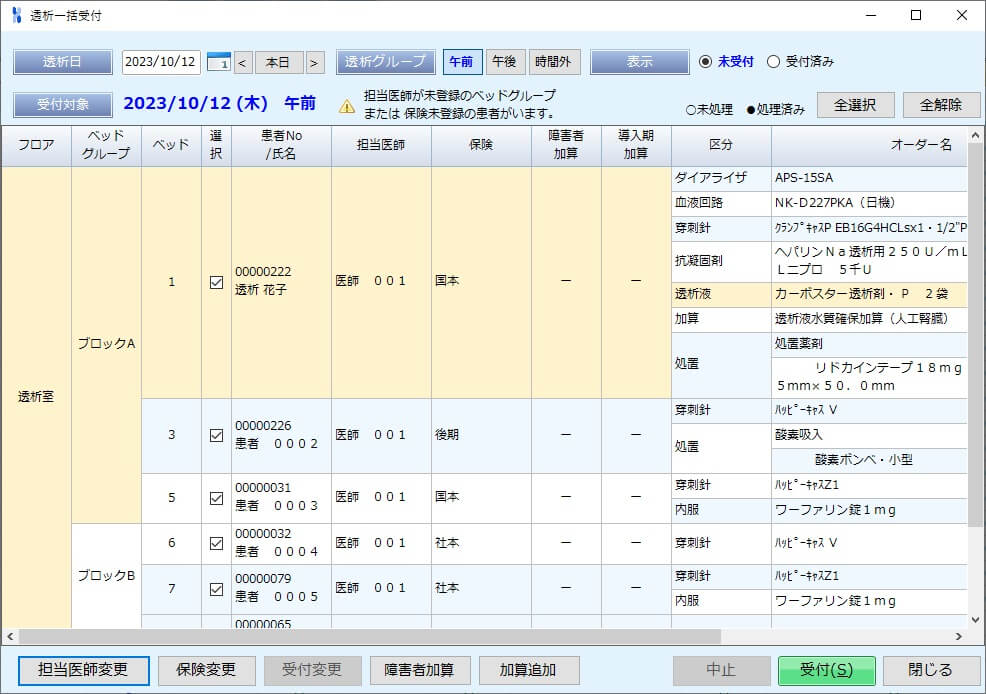Switch to the 午後 shift tab
986x694 pixels.
coord(505,61)
